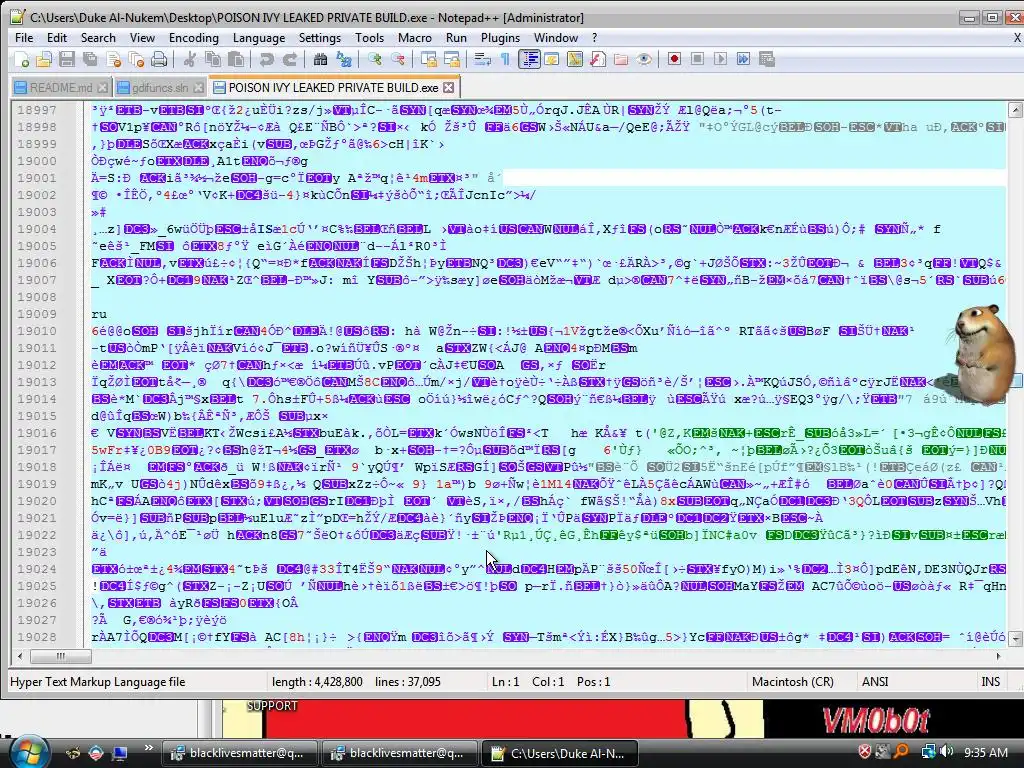Click the vertical scrollbar up arrow
Image resolution: width=1024 pixels, height=768 pixels.
pyautogui.click(x=1015, y=110)
